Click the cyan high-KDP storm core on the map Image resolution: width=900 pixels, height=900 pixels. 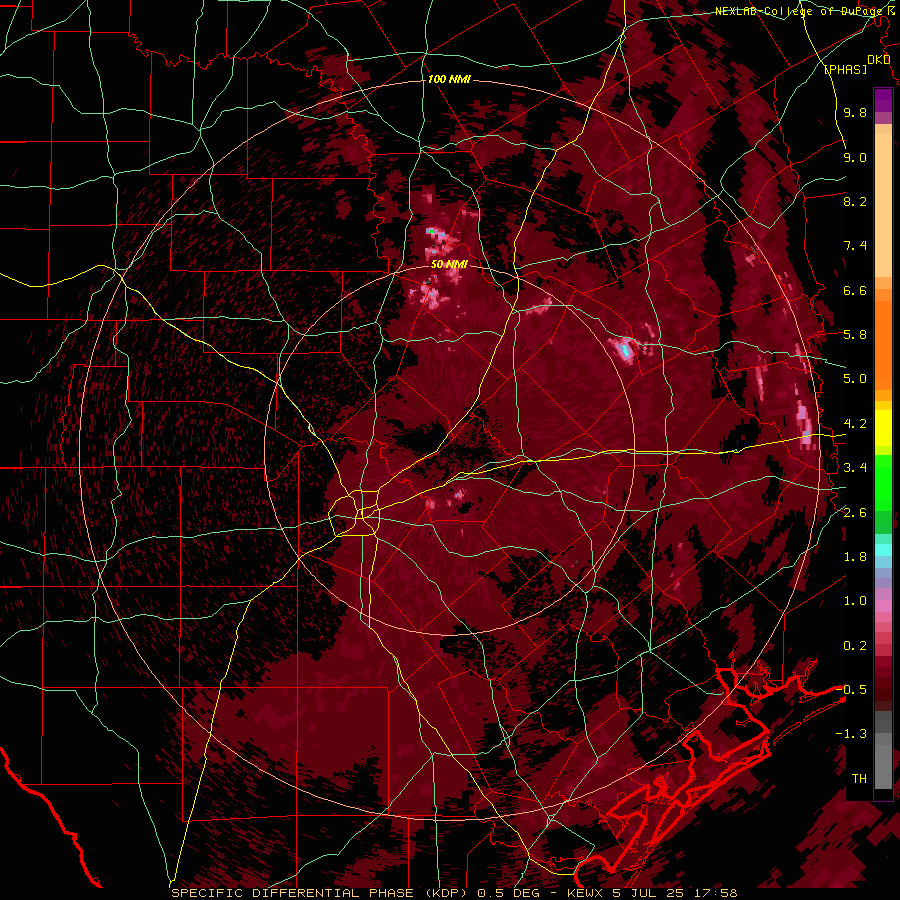(625, 350)
